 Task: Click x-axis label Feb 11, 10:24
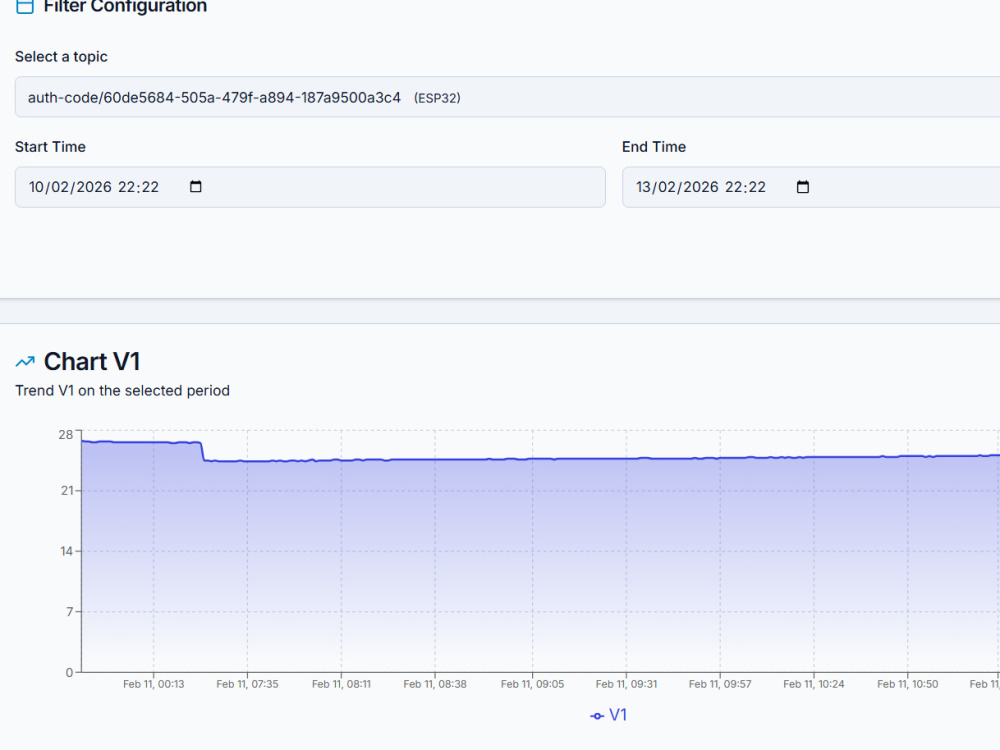(814, 684)
